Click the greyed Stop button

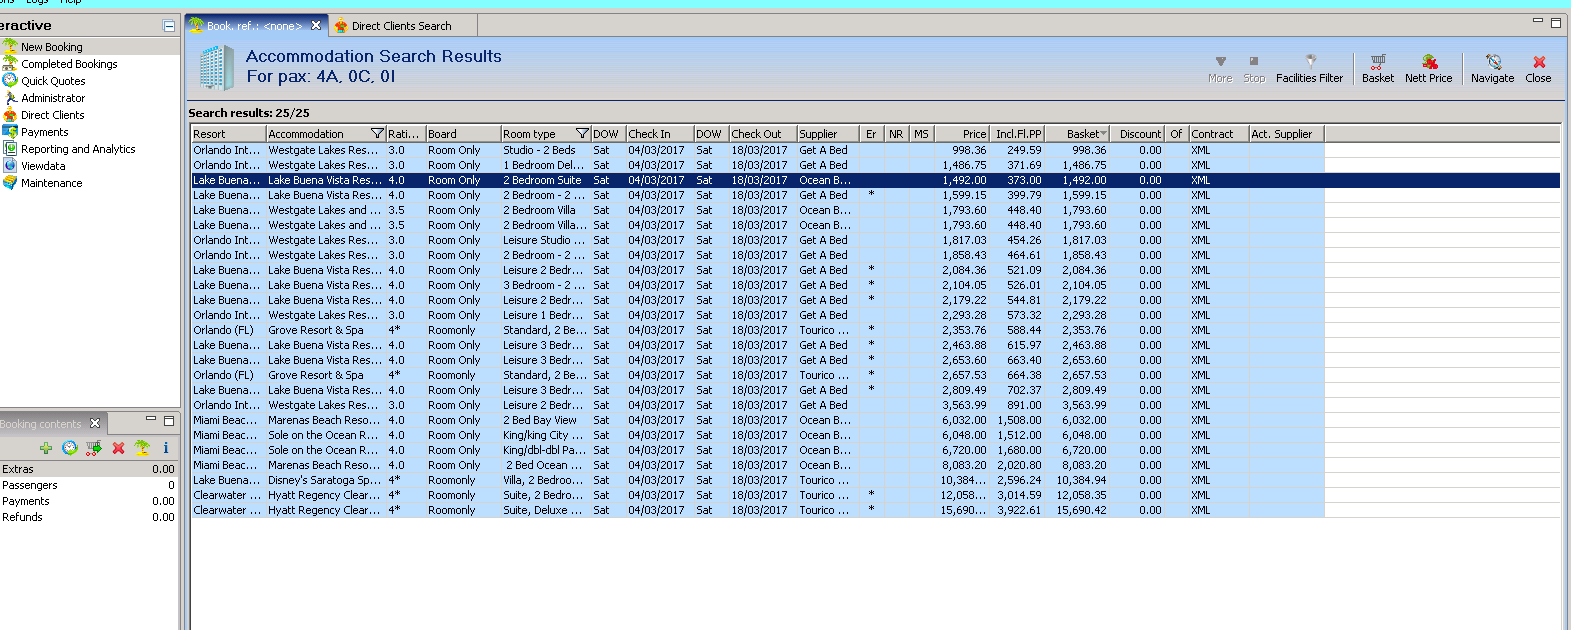tap(1254, 69)
